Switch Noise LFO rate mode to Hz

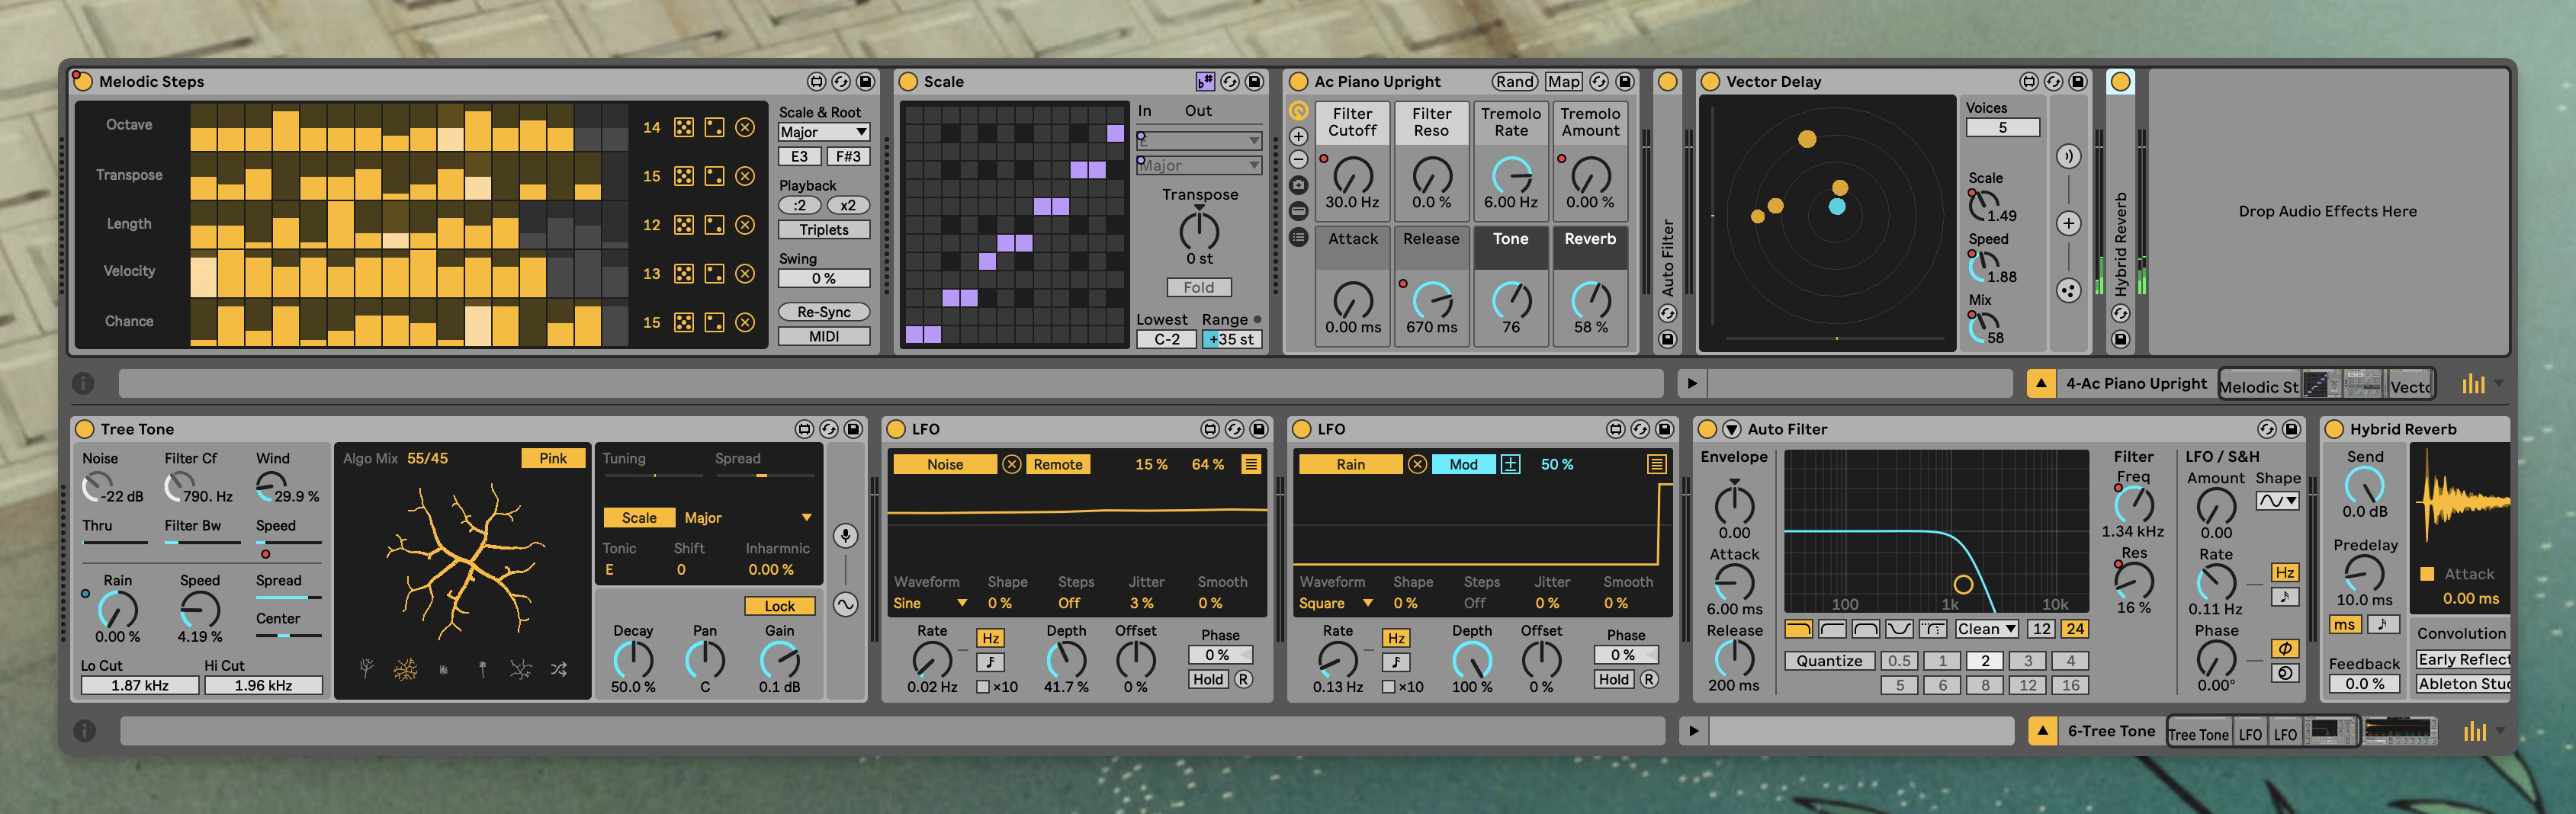(x=990, y=638)
